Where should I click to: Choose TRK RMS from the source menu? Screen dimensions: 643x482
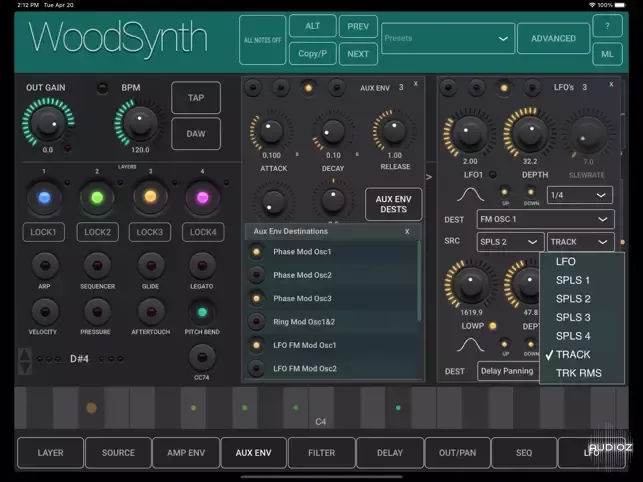click(582, 373)
